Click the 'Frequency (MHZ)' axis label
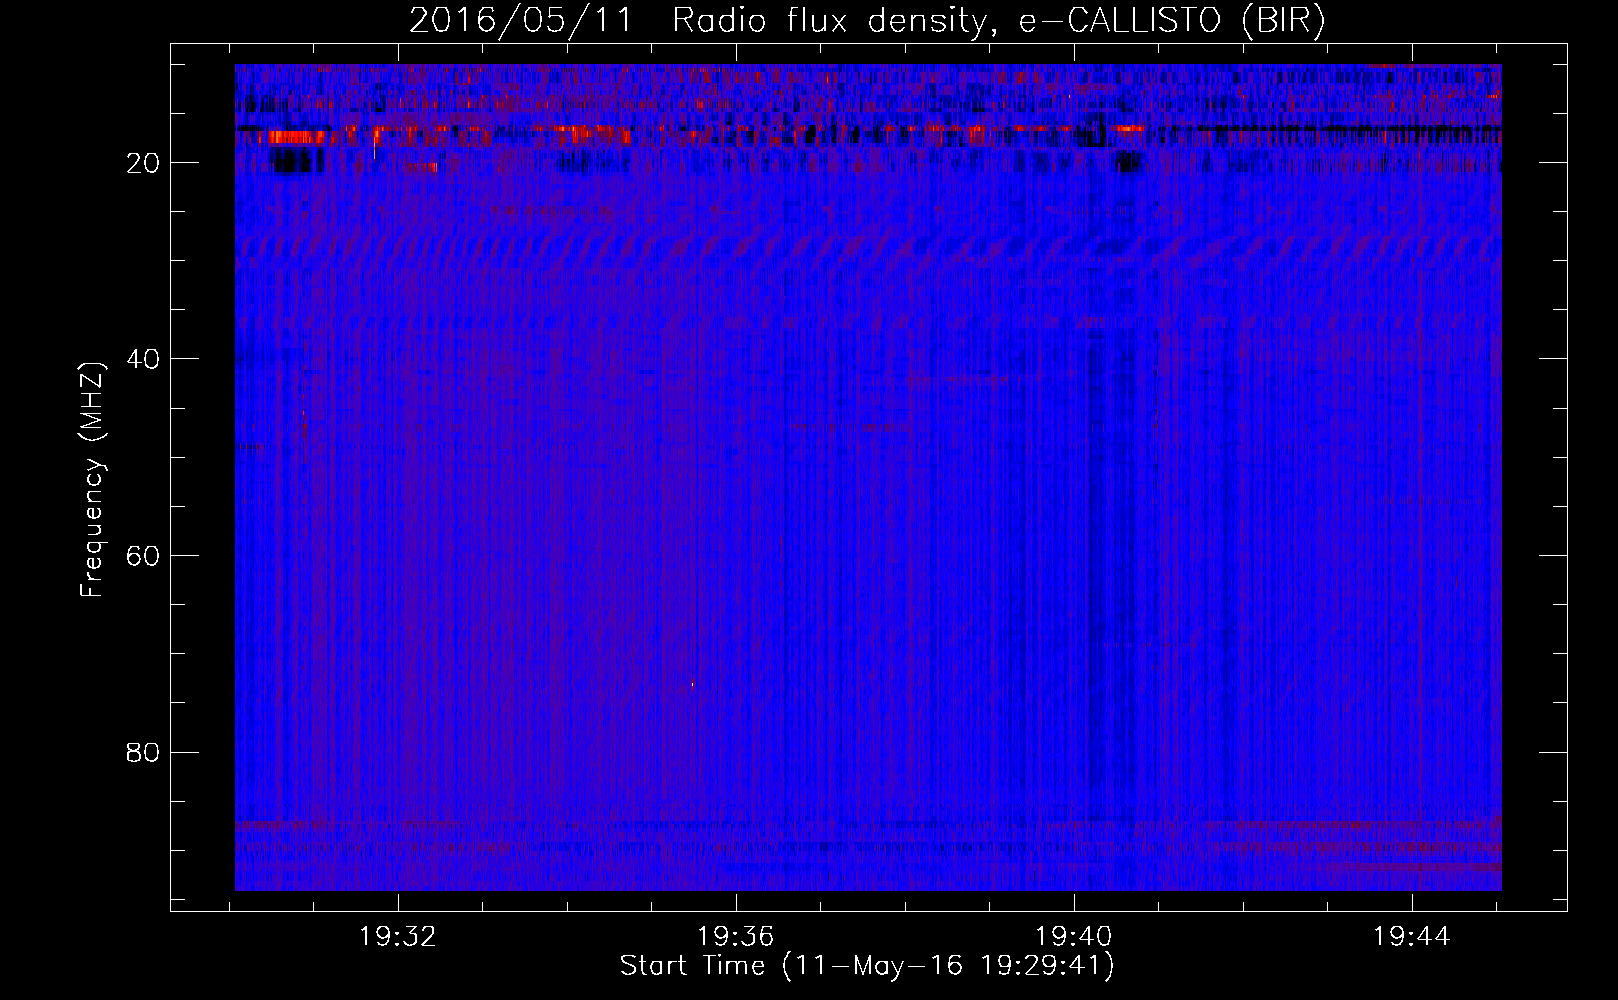Viewport: 1618px width, 1000px height. pos(92,480)
